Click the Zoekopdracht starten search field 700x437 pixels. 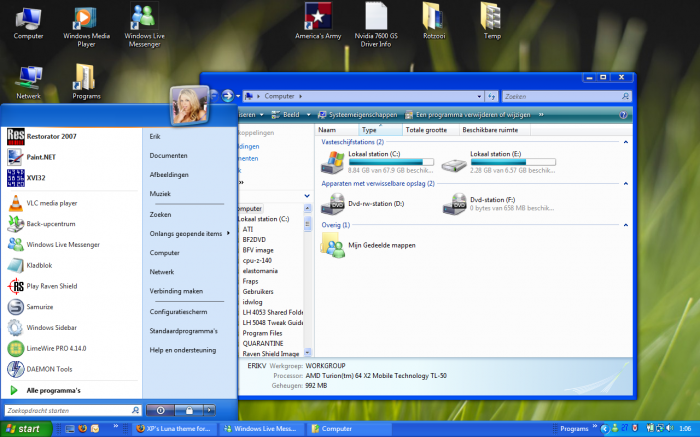(x=73, y=410)
